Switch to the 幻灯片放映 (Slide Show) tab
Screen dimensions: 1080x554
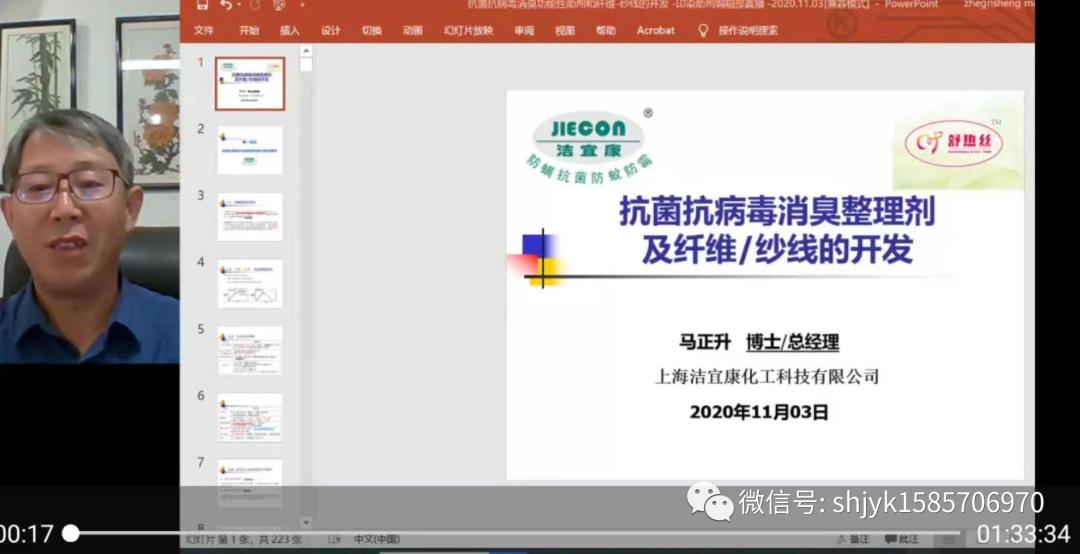click(x=468, y=30)
